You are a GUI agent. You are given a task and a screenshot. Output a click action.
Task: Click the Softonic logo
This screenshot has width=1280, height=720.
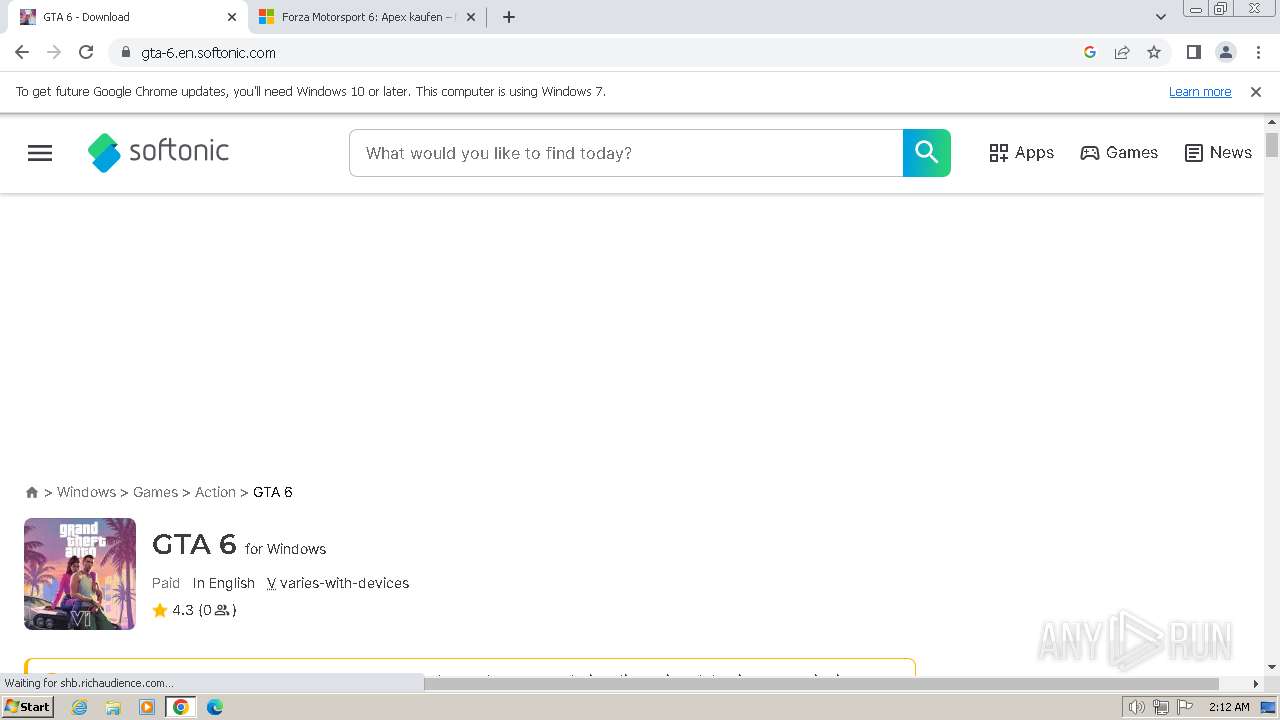(158, 152)
